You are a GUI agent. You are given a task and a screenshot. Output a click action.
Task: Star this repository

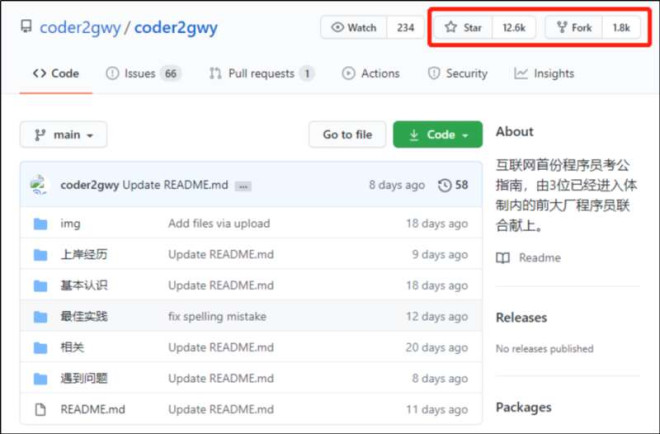coord(463,28)
